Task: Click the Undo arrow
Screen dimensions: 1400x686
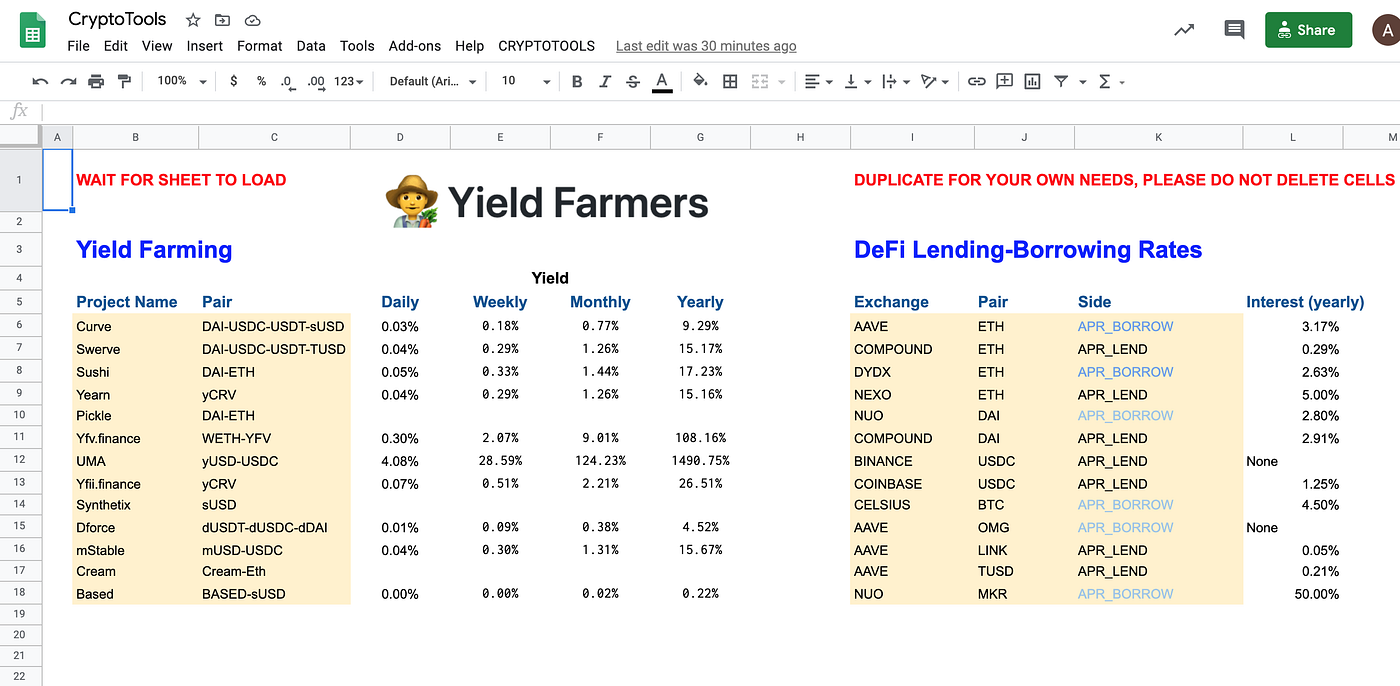Action: click(40, 81)
